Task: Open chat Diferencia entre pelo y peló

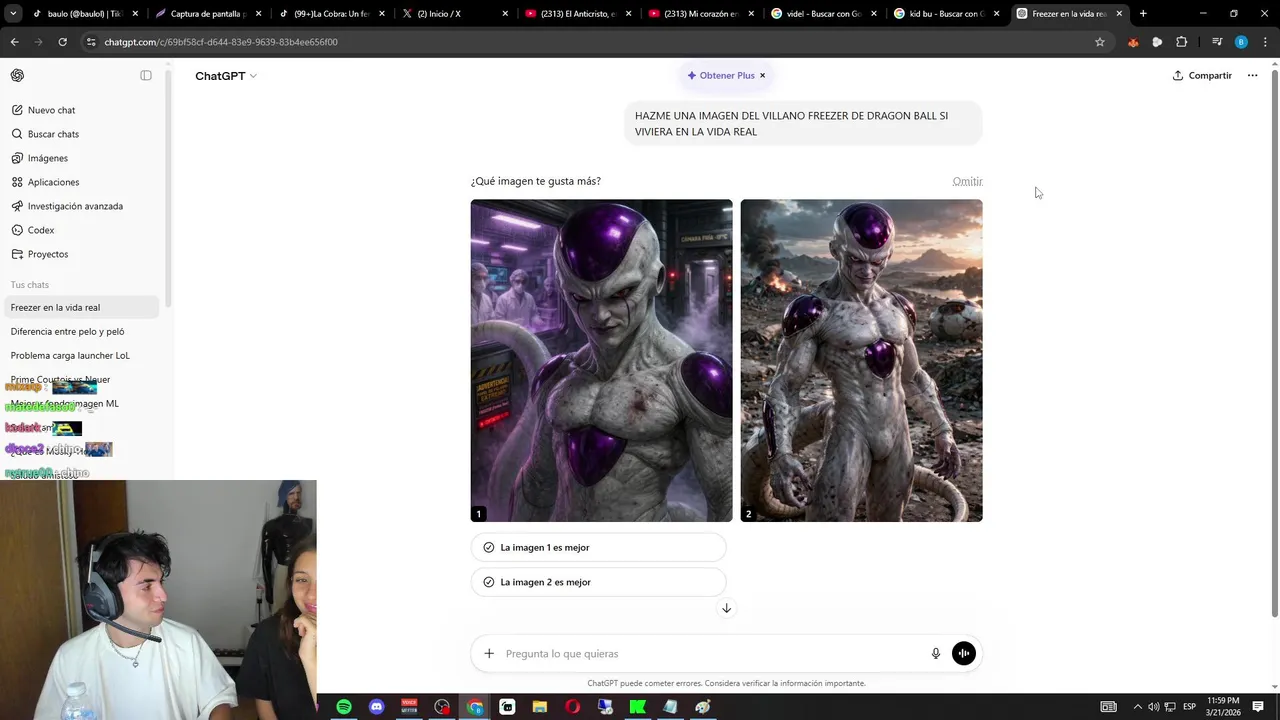Action: pos(82,331)
